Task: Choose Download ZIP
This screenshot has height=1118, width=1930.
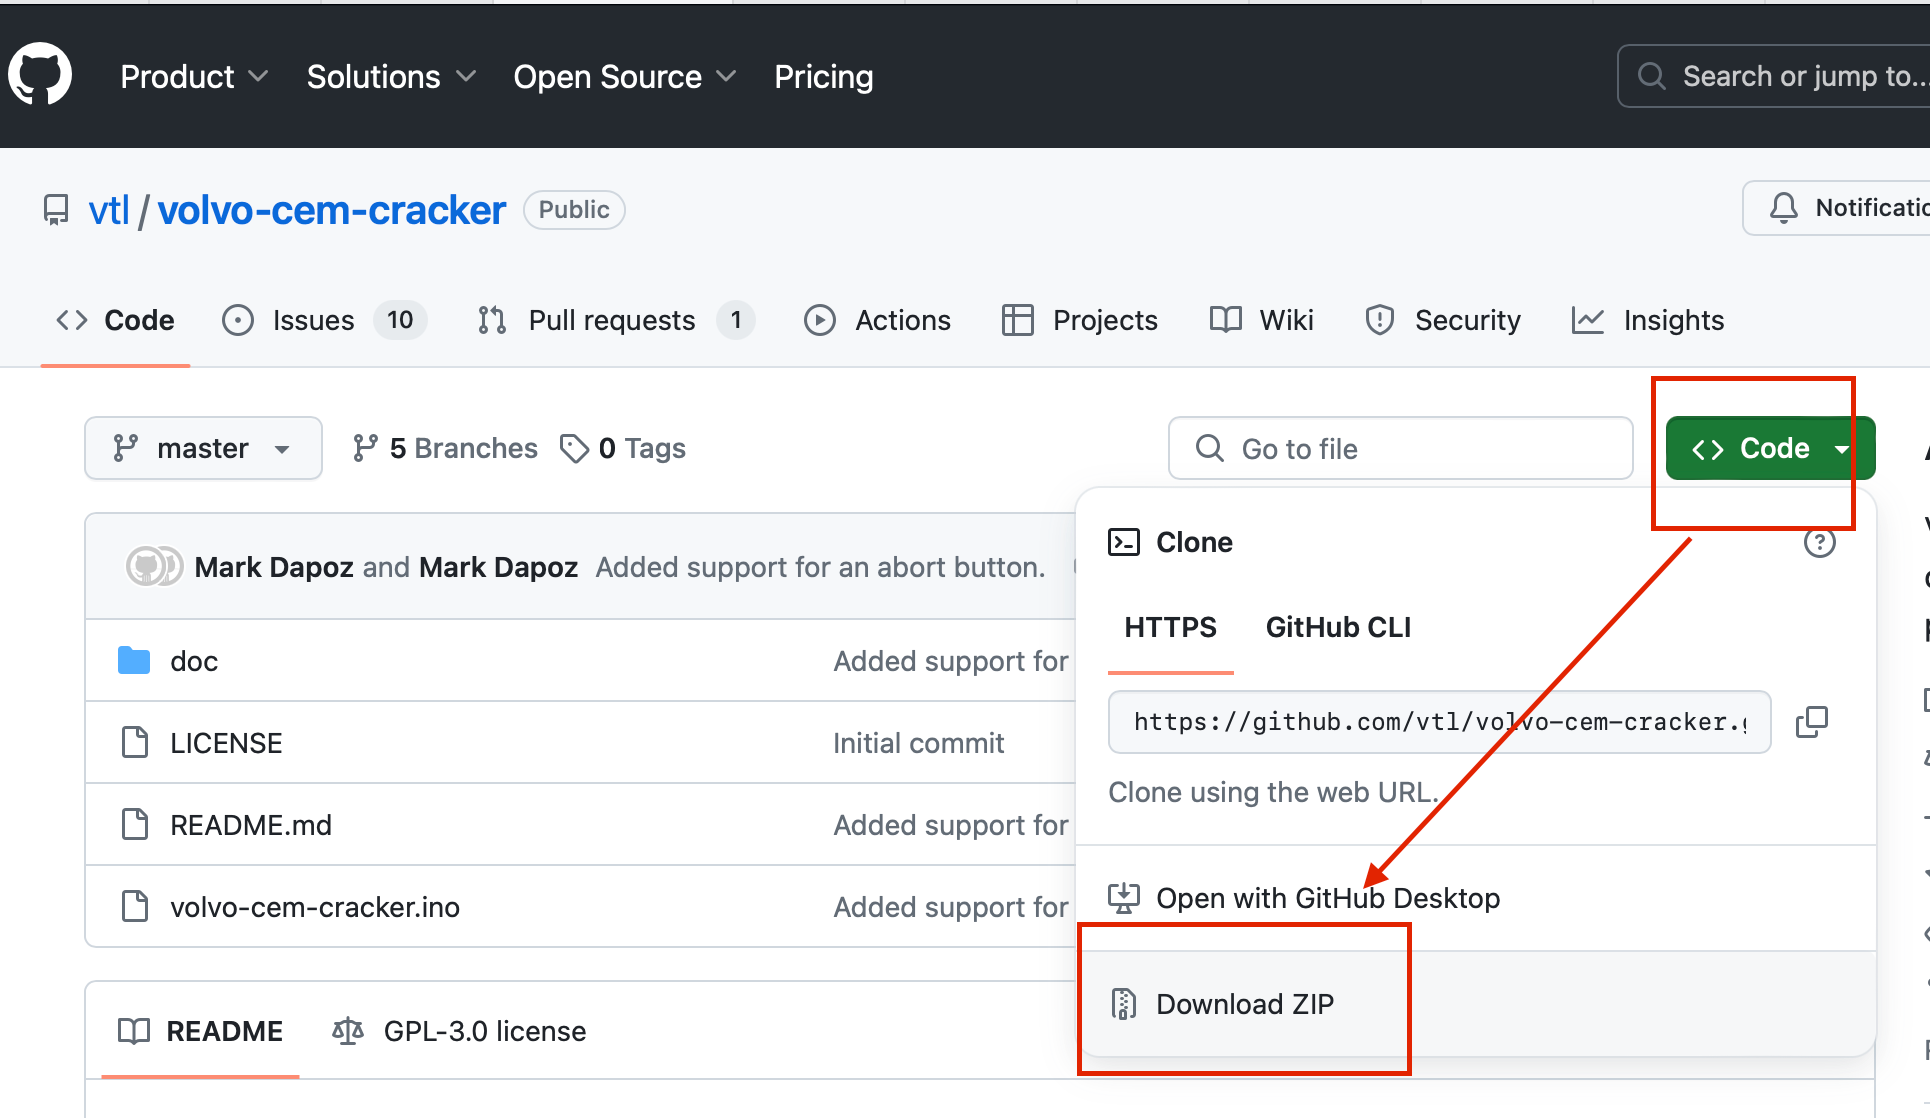Action: click(x=1476, y=1004)
